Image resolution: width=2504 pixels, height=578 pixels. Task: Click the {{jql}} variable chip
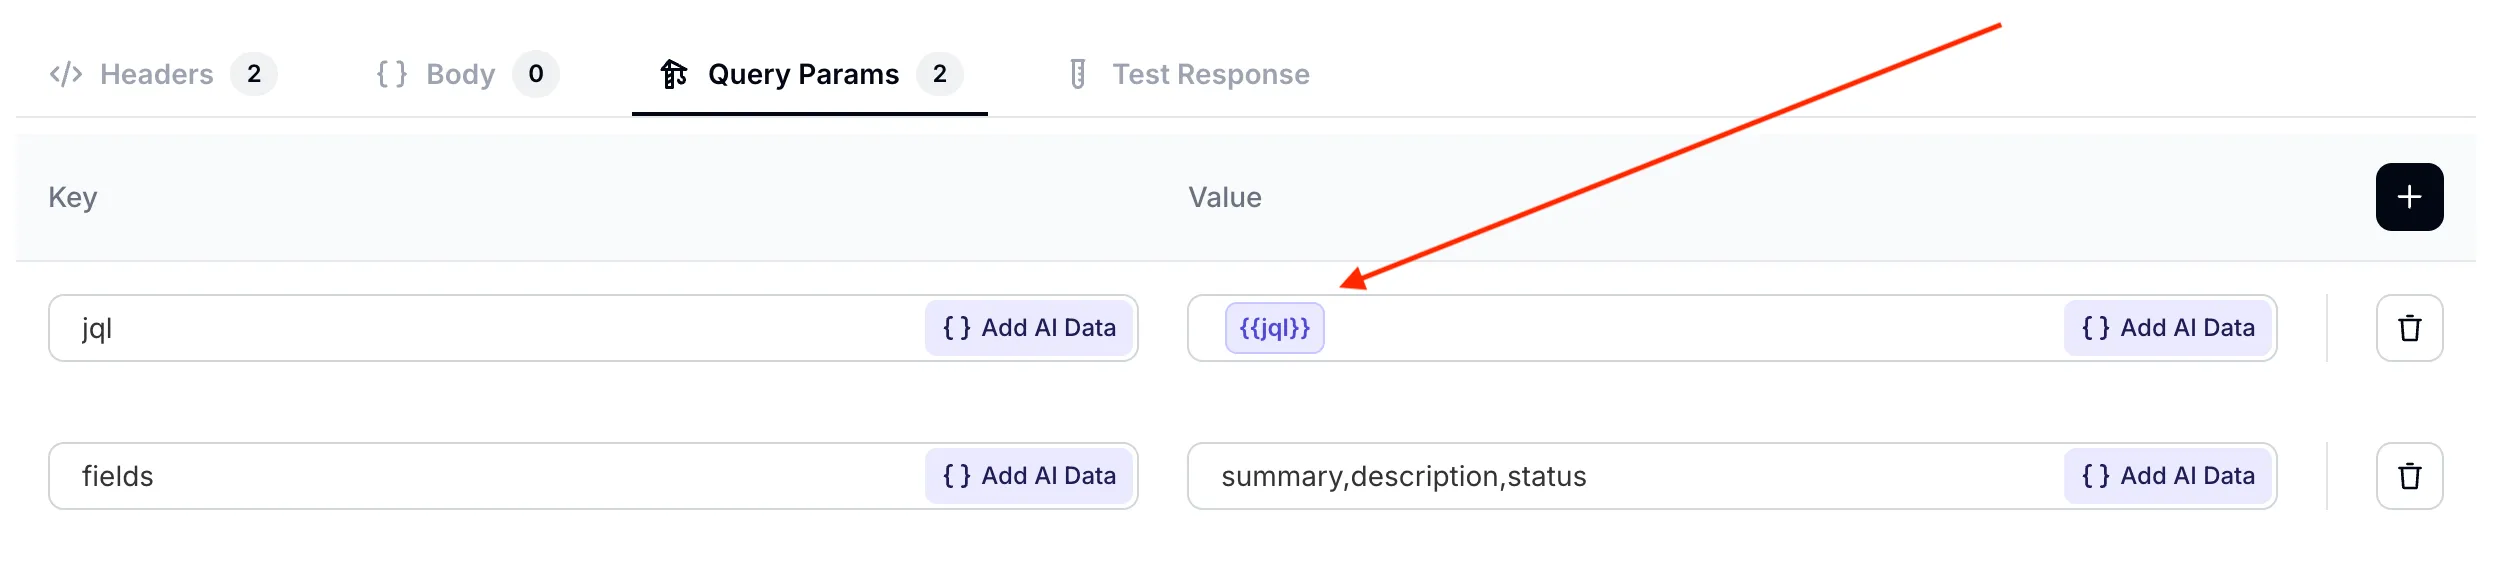click(1274, 328)
